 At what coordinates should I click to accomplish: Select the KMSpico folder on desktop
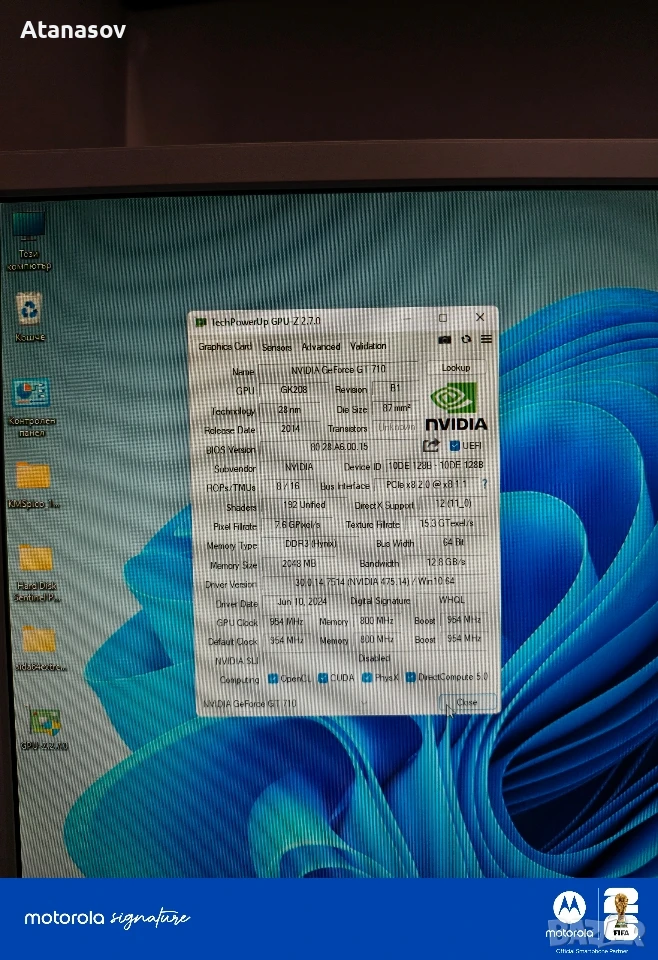coord(33,486)
